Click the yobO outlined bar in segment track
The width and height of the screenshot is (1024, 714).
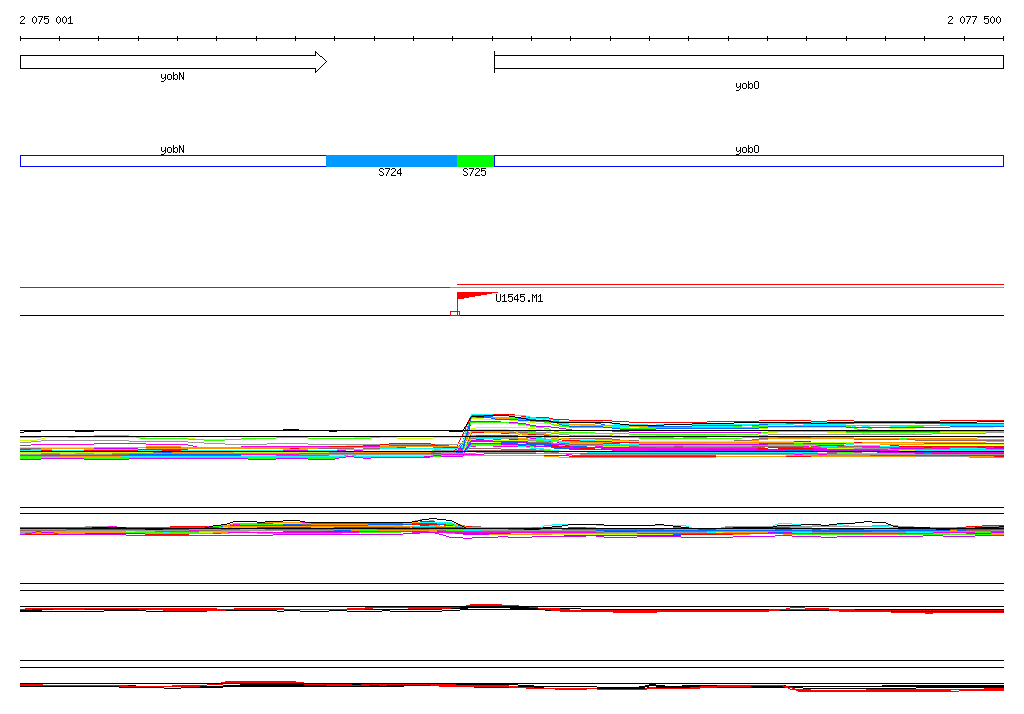tap(748, 161)
